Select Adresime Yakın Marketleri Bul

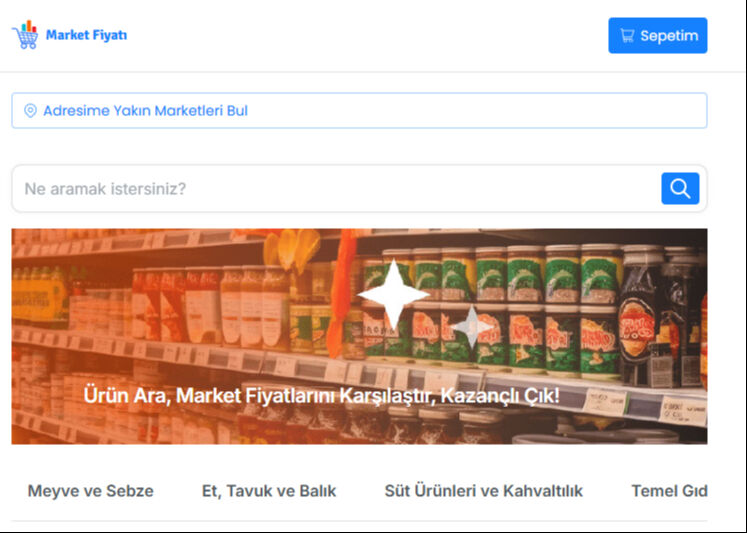(359, 111)
